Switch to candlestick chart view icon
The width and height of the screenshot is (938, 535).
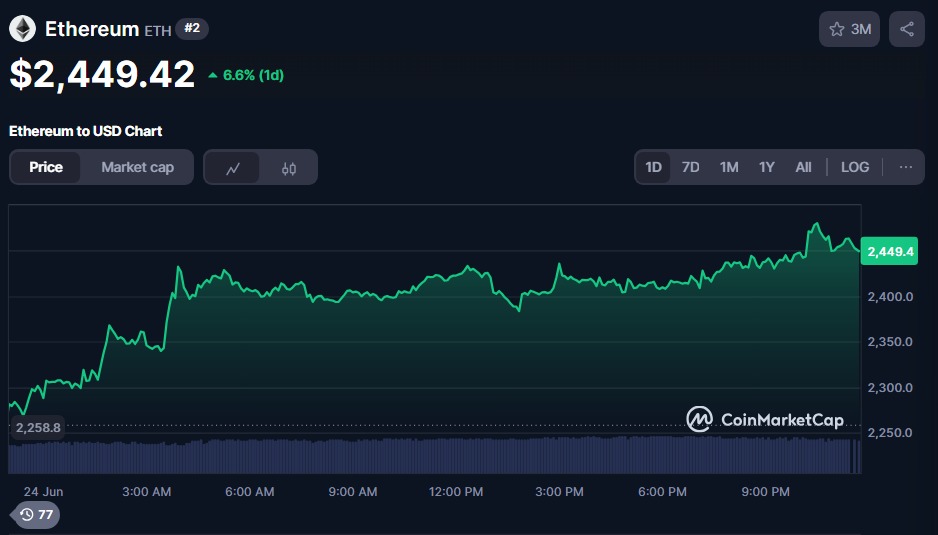click(x=289, y=168)
